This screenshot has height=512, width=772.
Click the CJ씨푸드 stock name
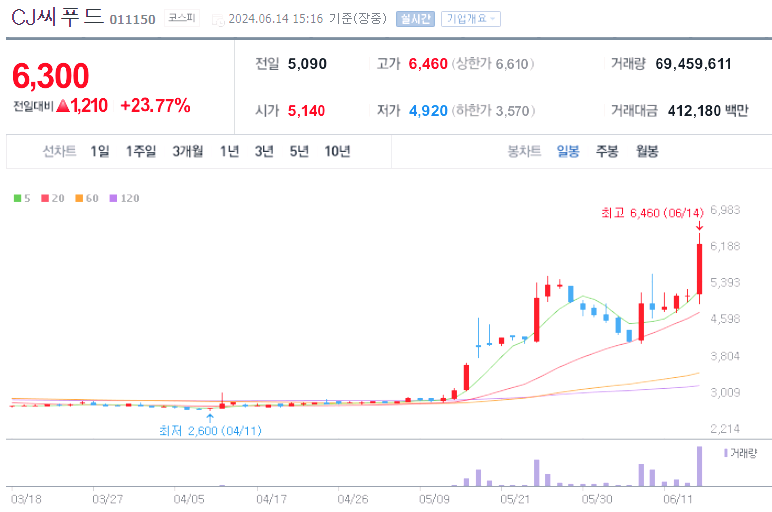tap(57, 17)
